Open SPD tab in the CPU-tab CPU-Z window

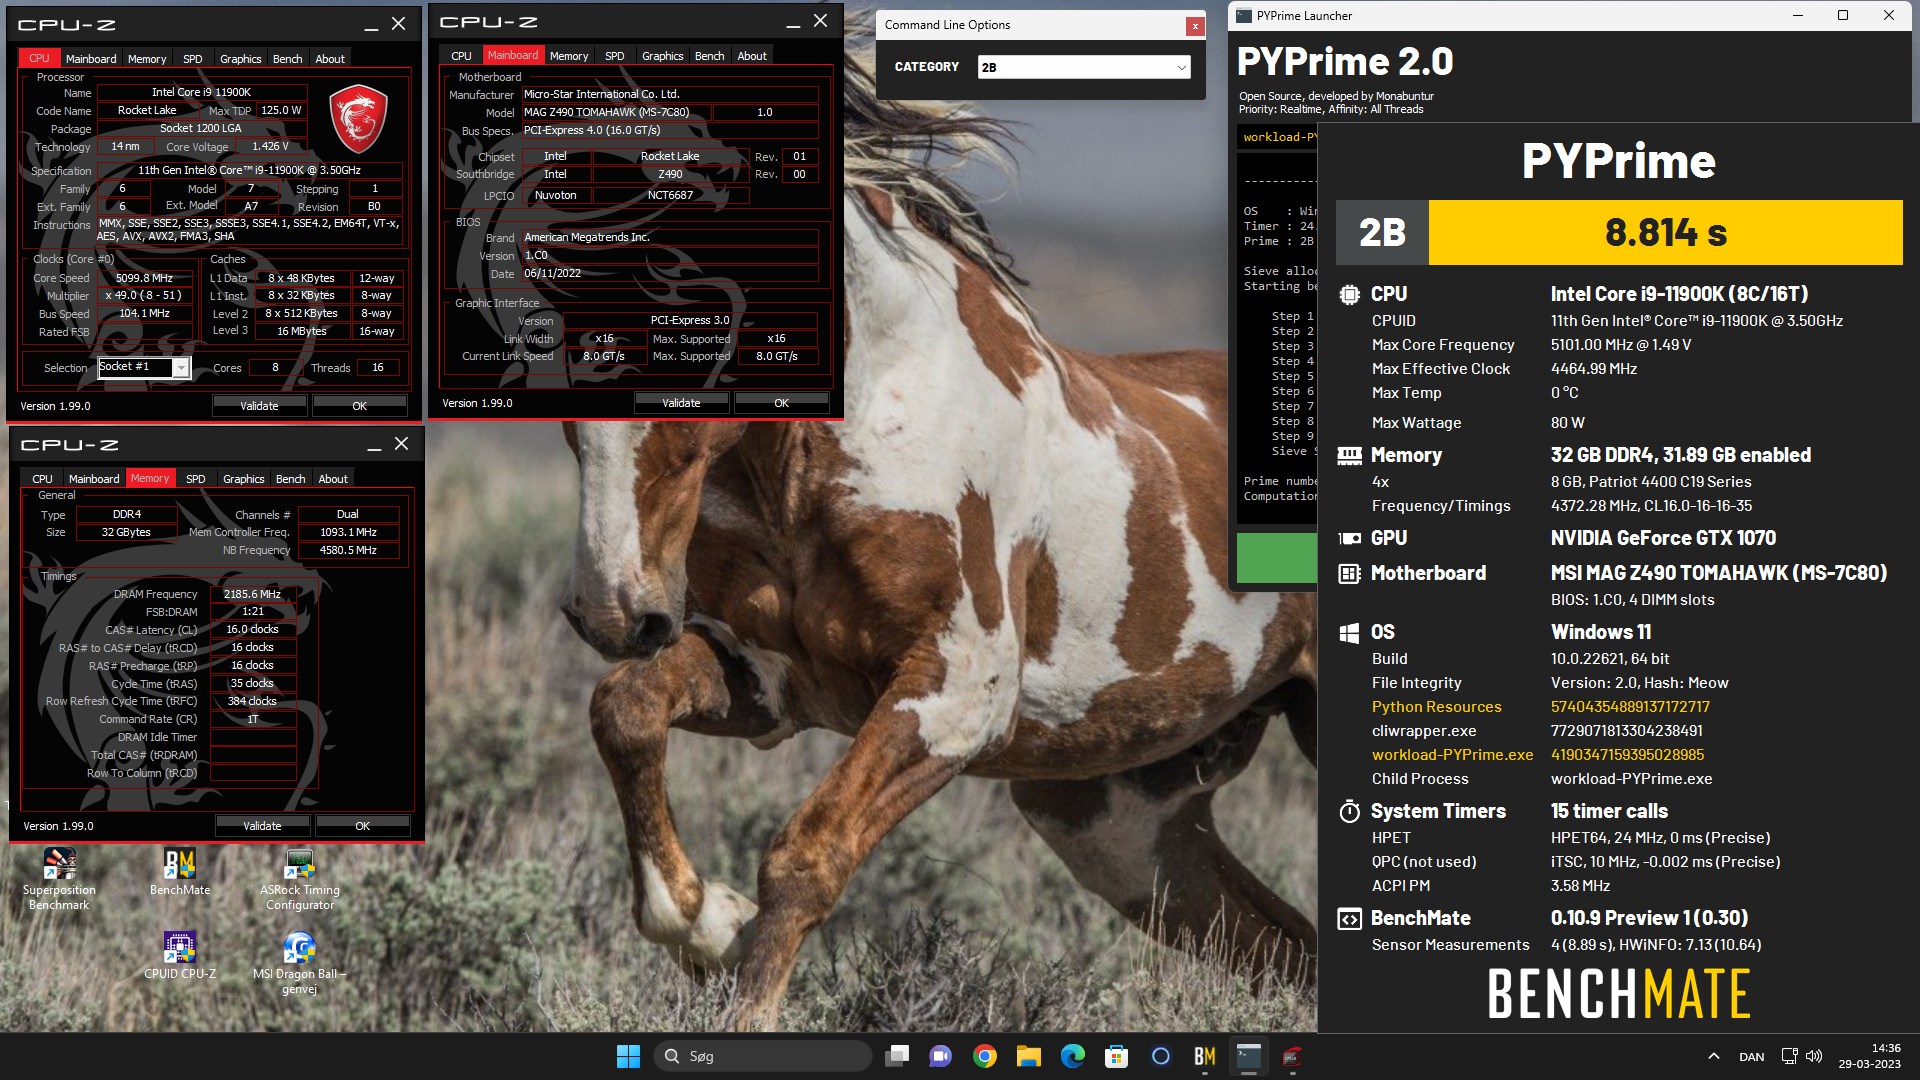point(192,59)
